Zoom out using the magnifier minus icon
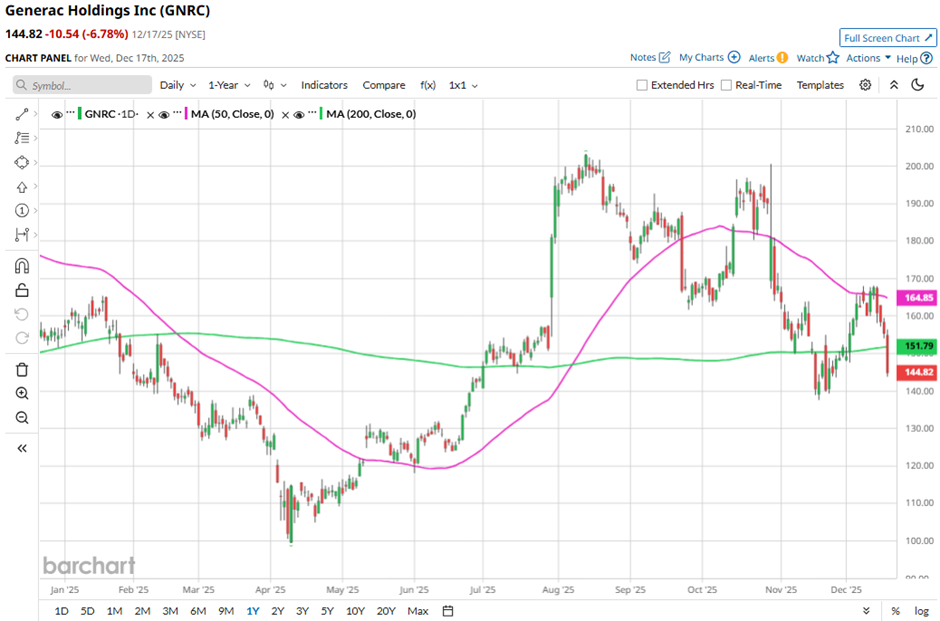Viewport: 940px width, 621px height. (22, 418)
